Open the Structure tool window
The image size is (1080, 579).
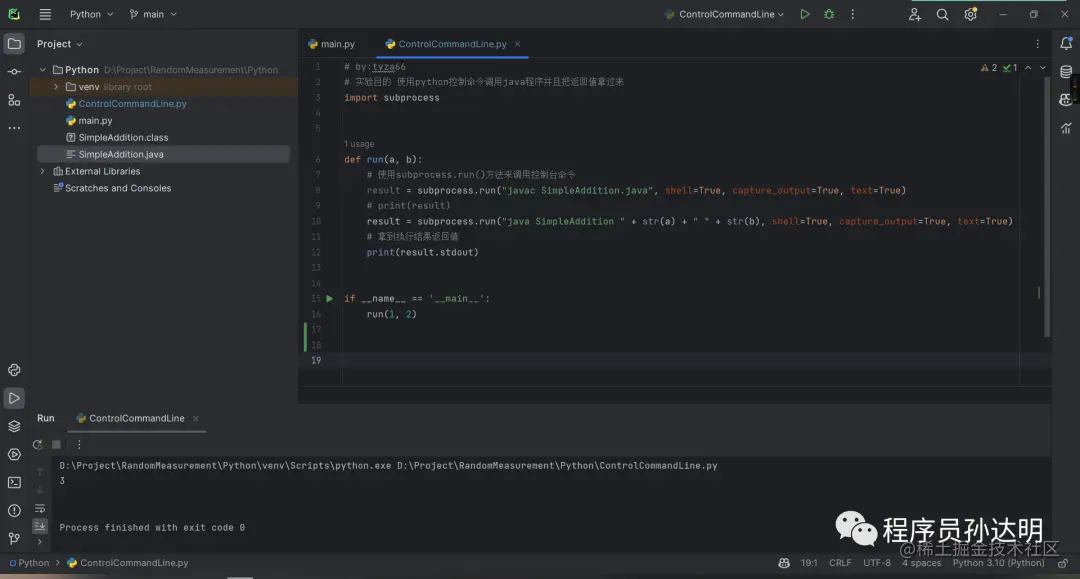tap(14, 100)
